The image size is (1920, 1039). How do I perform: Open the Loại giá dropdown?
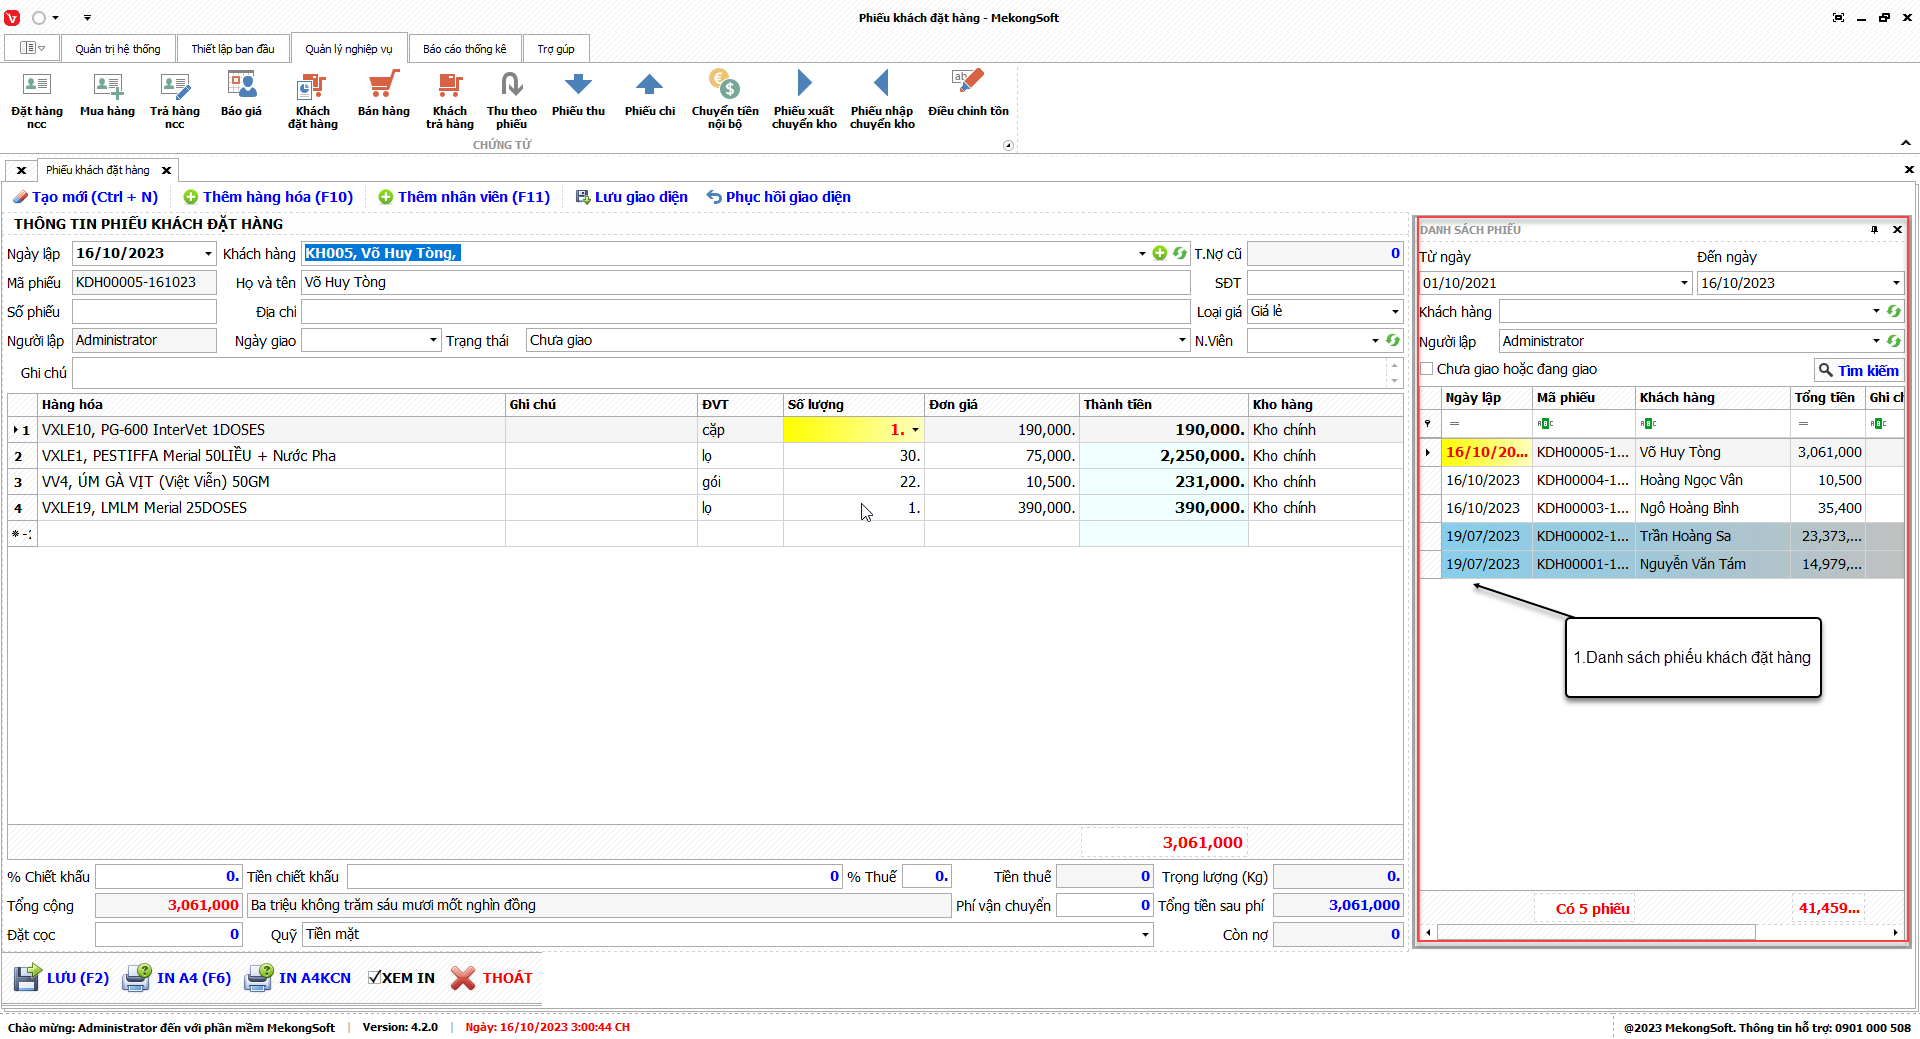pos(1395,312)
